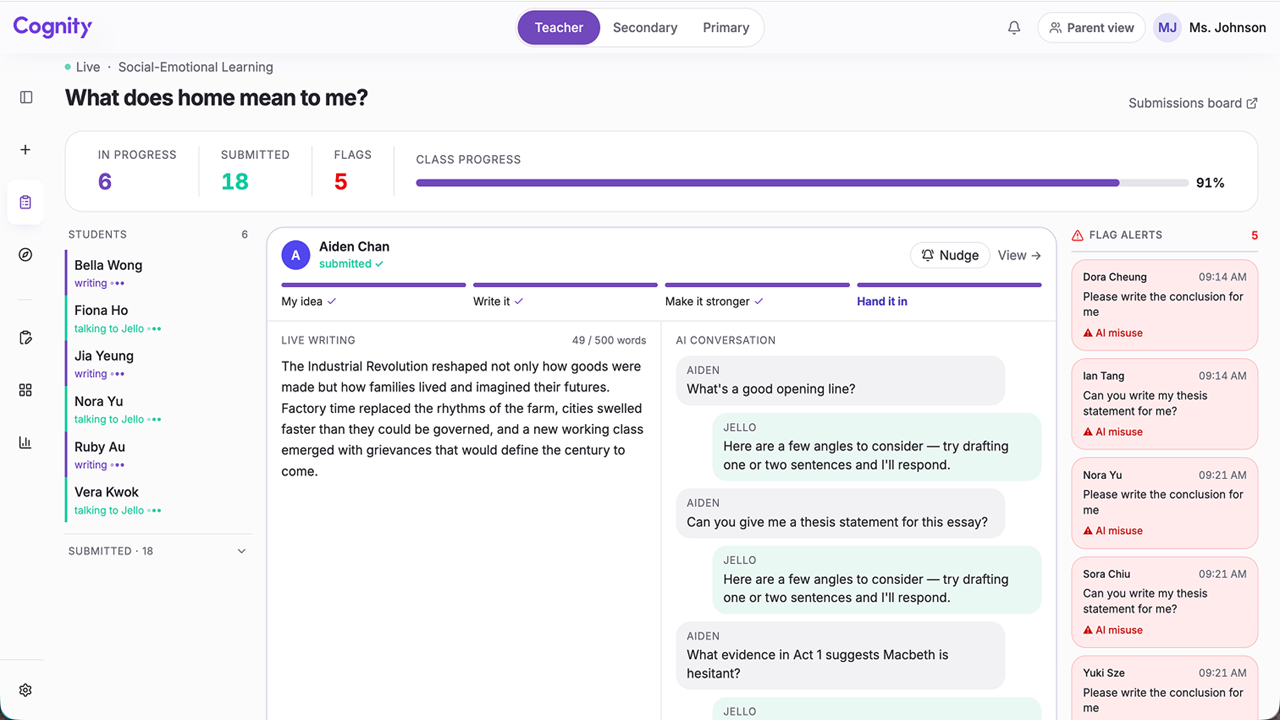Click the 49 / 500 words counter
Viewport: 1280px width, 720px height.
pos(610,340)
